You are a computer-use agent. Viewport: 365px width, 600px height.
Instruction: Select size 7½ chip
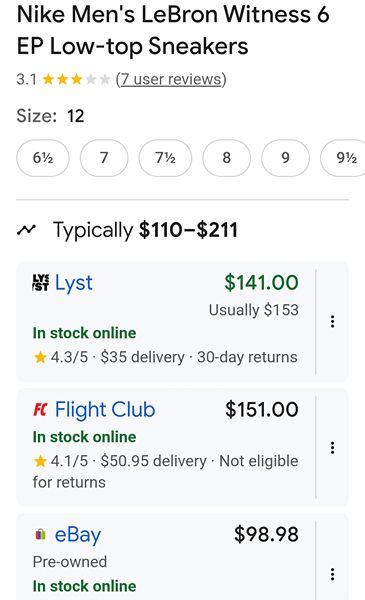pos(165,158)
